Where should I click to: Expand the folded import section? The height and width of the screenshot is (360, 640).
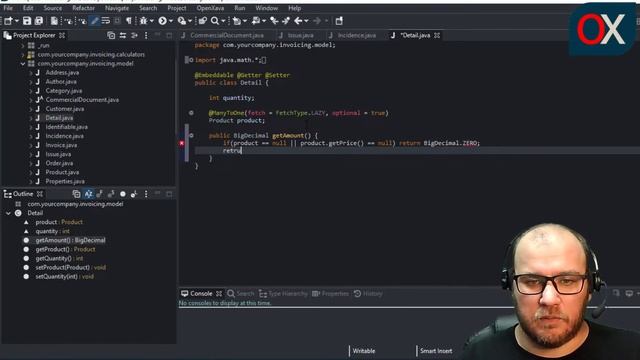pyautogui.click(x=191, y=60)
